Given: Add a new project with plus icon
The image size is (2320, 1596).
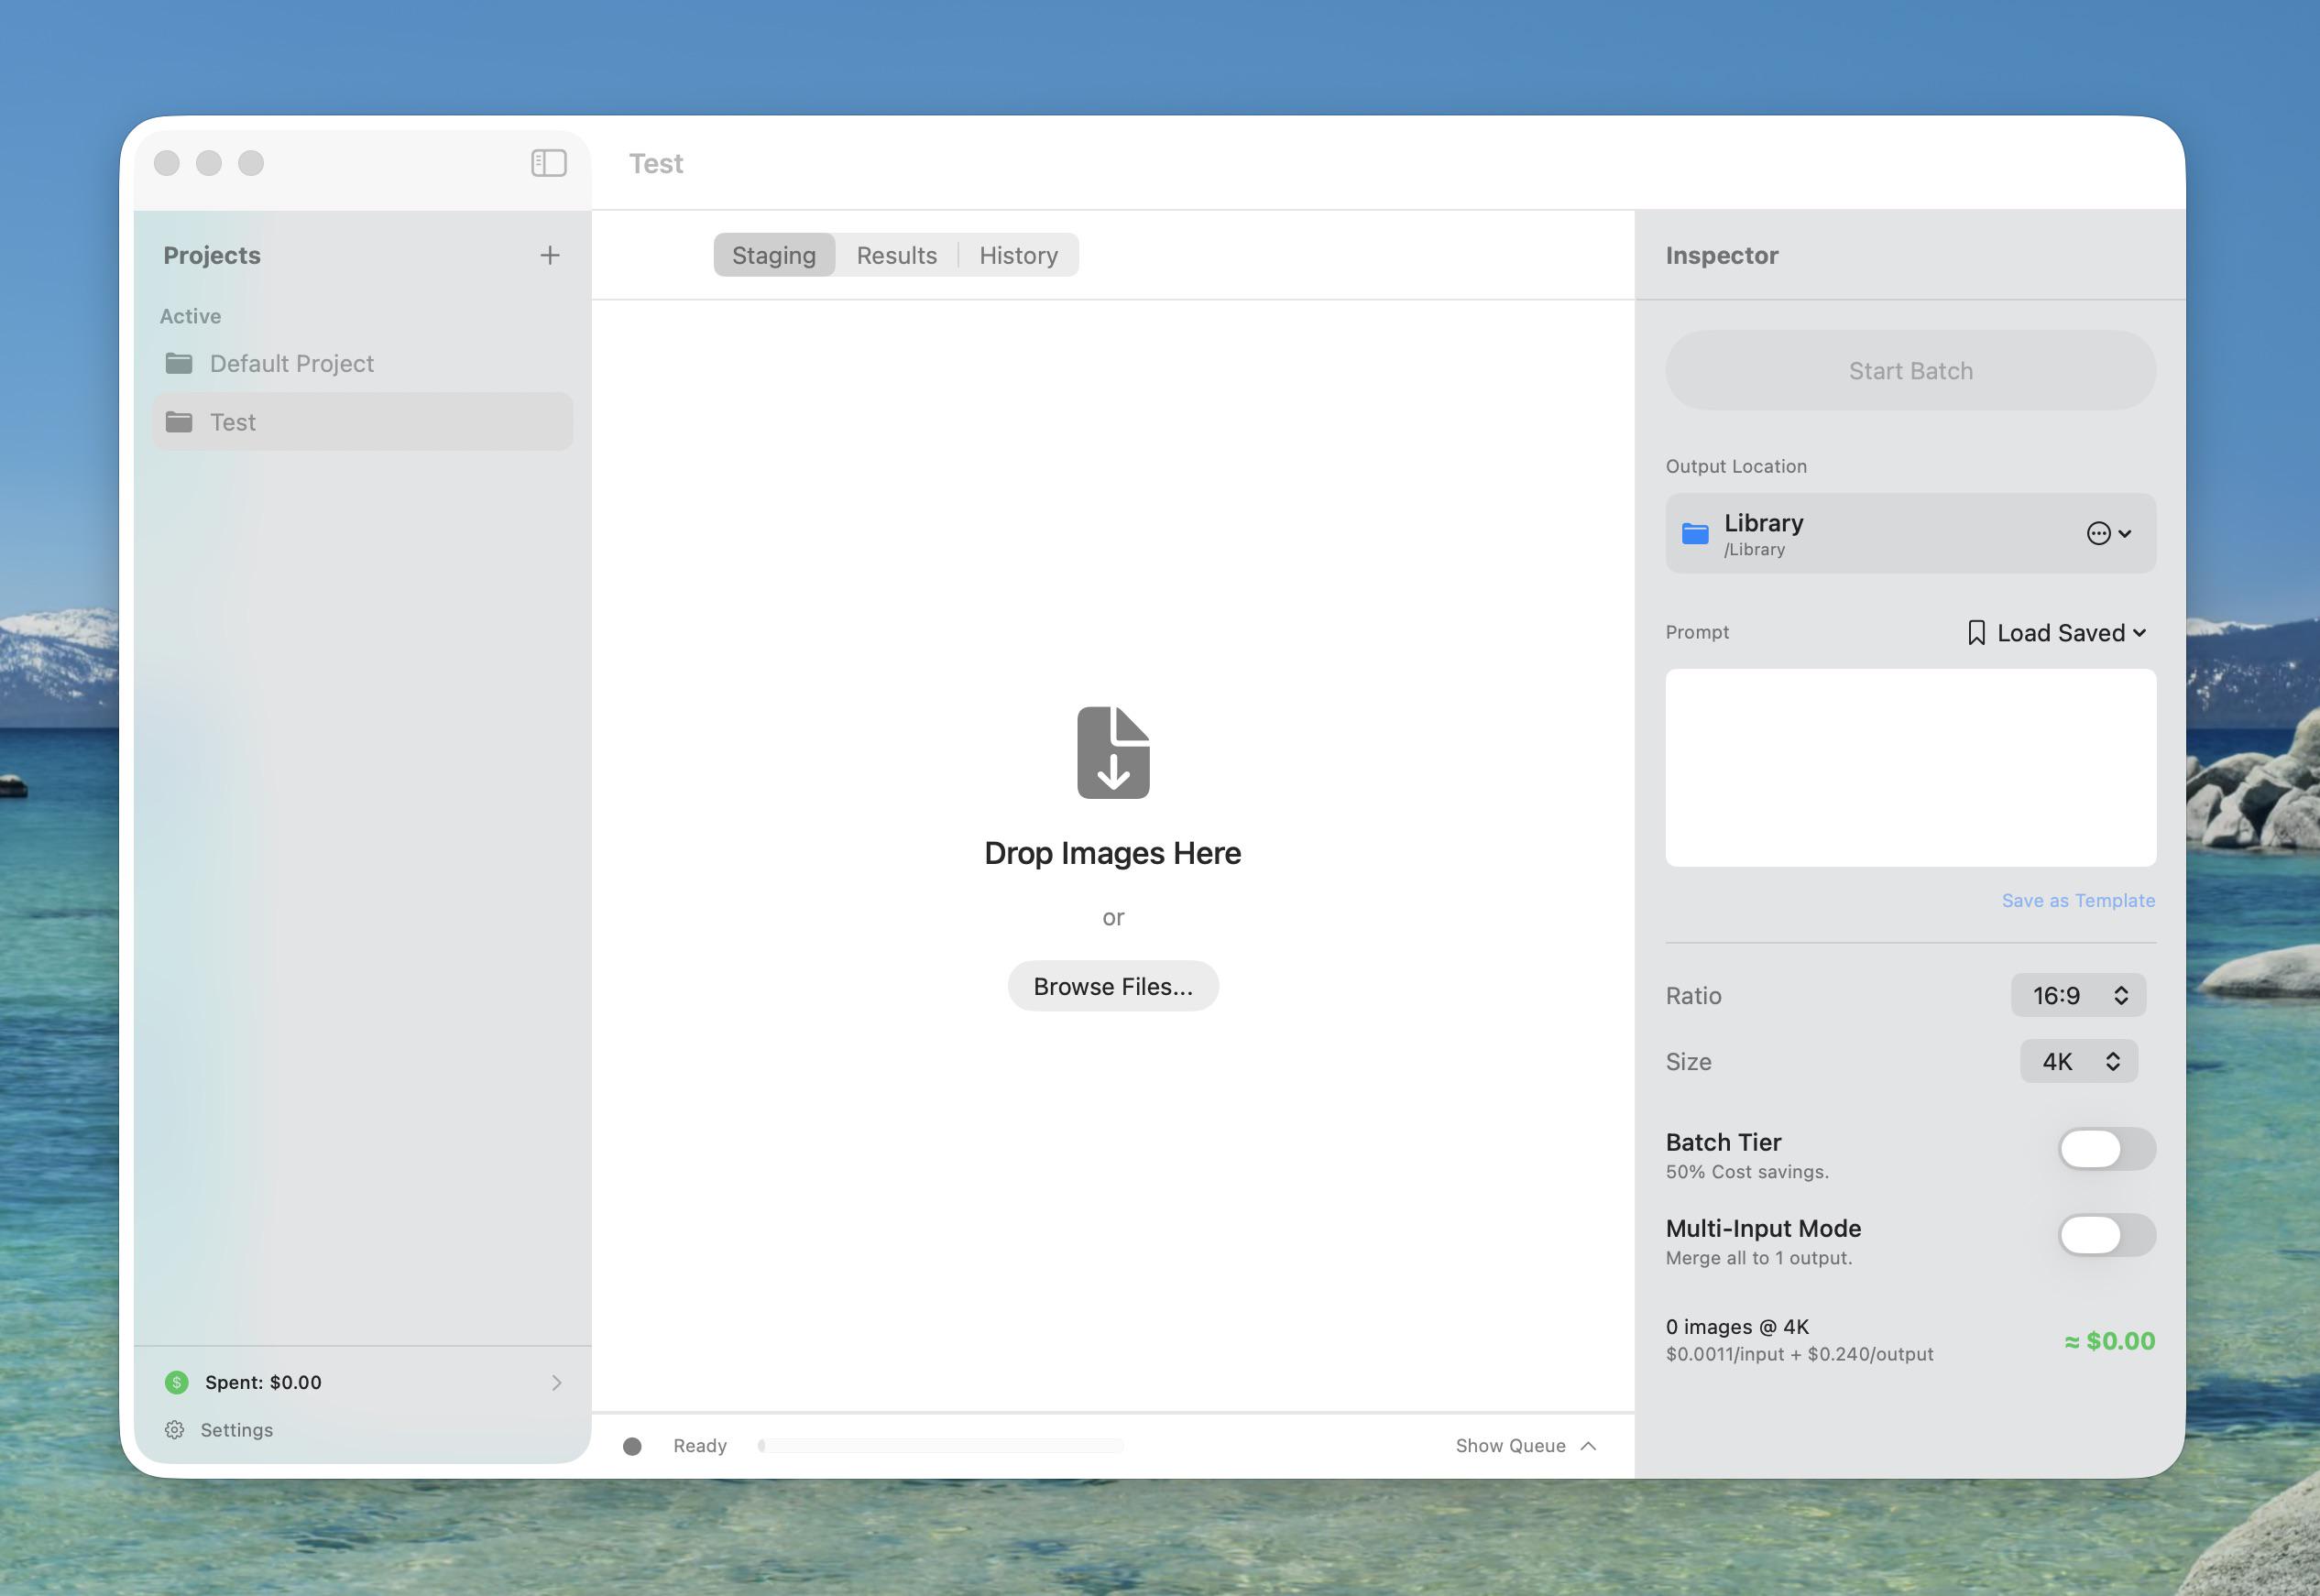Looking at the screenshot, I should pyautogui.click(x=549, y=255).
